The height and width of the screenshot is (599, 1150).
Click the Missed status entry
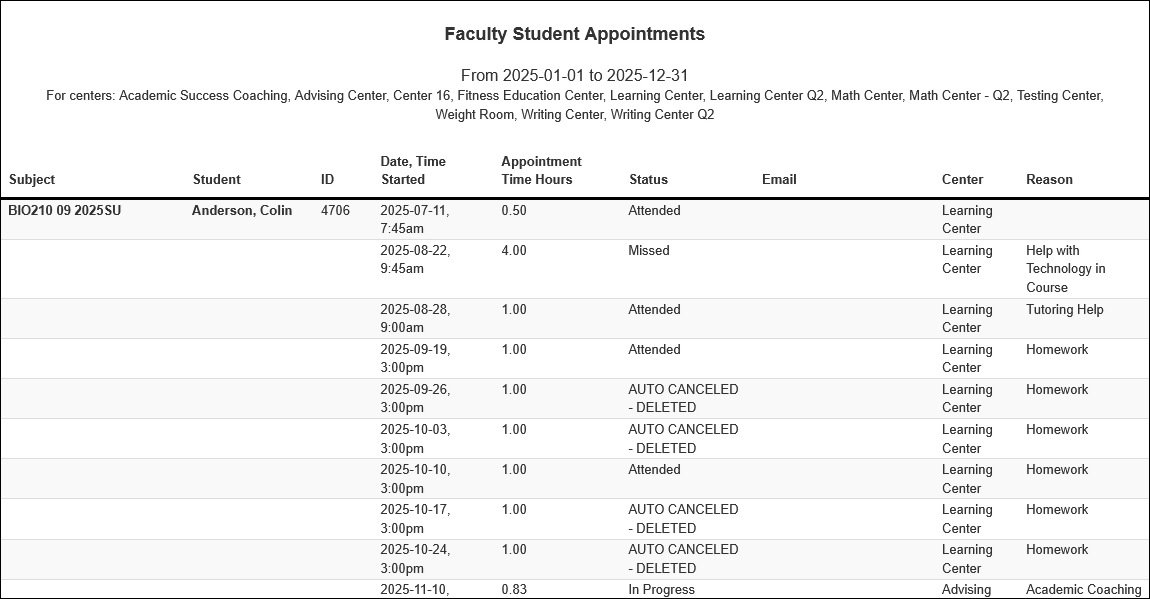tap(649, 251)
